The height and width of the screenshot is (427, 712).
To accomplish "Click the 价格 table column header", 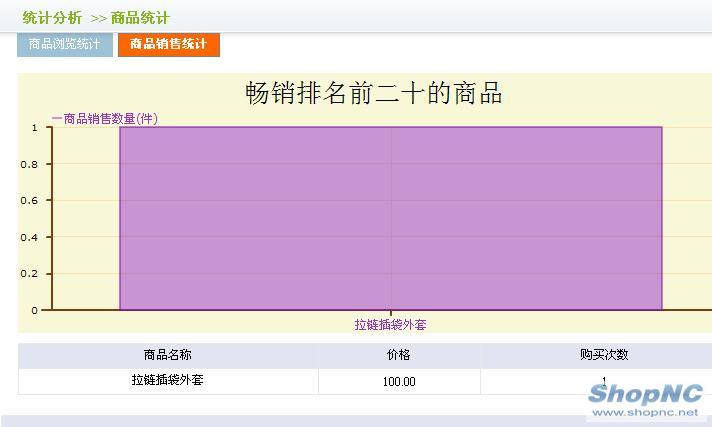I will [x=398, y=355].
